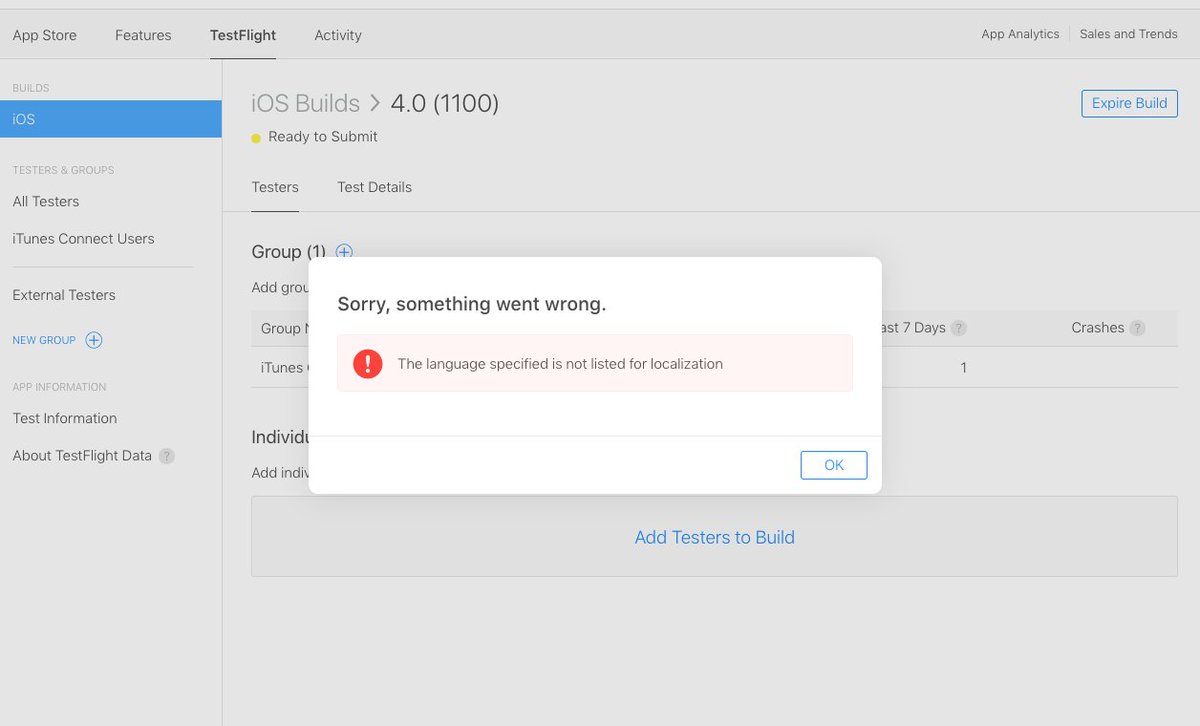Switch to Test Details sub-tab
The width and height of the screenshot is (1200, 726).
[375, 187]
